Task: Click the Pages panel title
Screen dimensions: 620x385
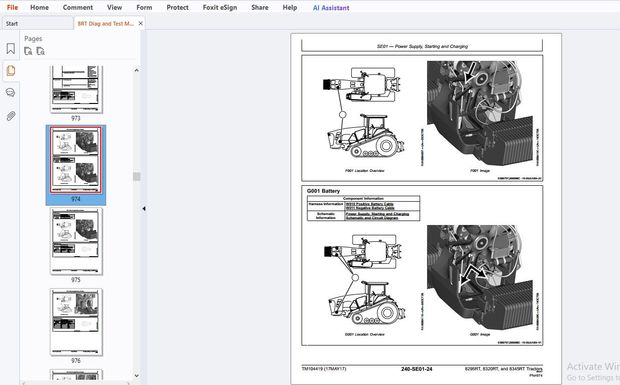Action: [33, 39]
